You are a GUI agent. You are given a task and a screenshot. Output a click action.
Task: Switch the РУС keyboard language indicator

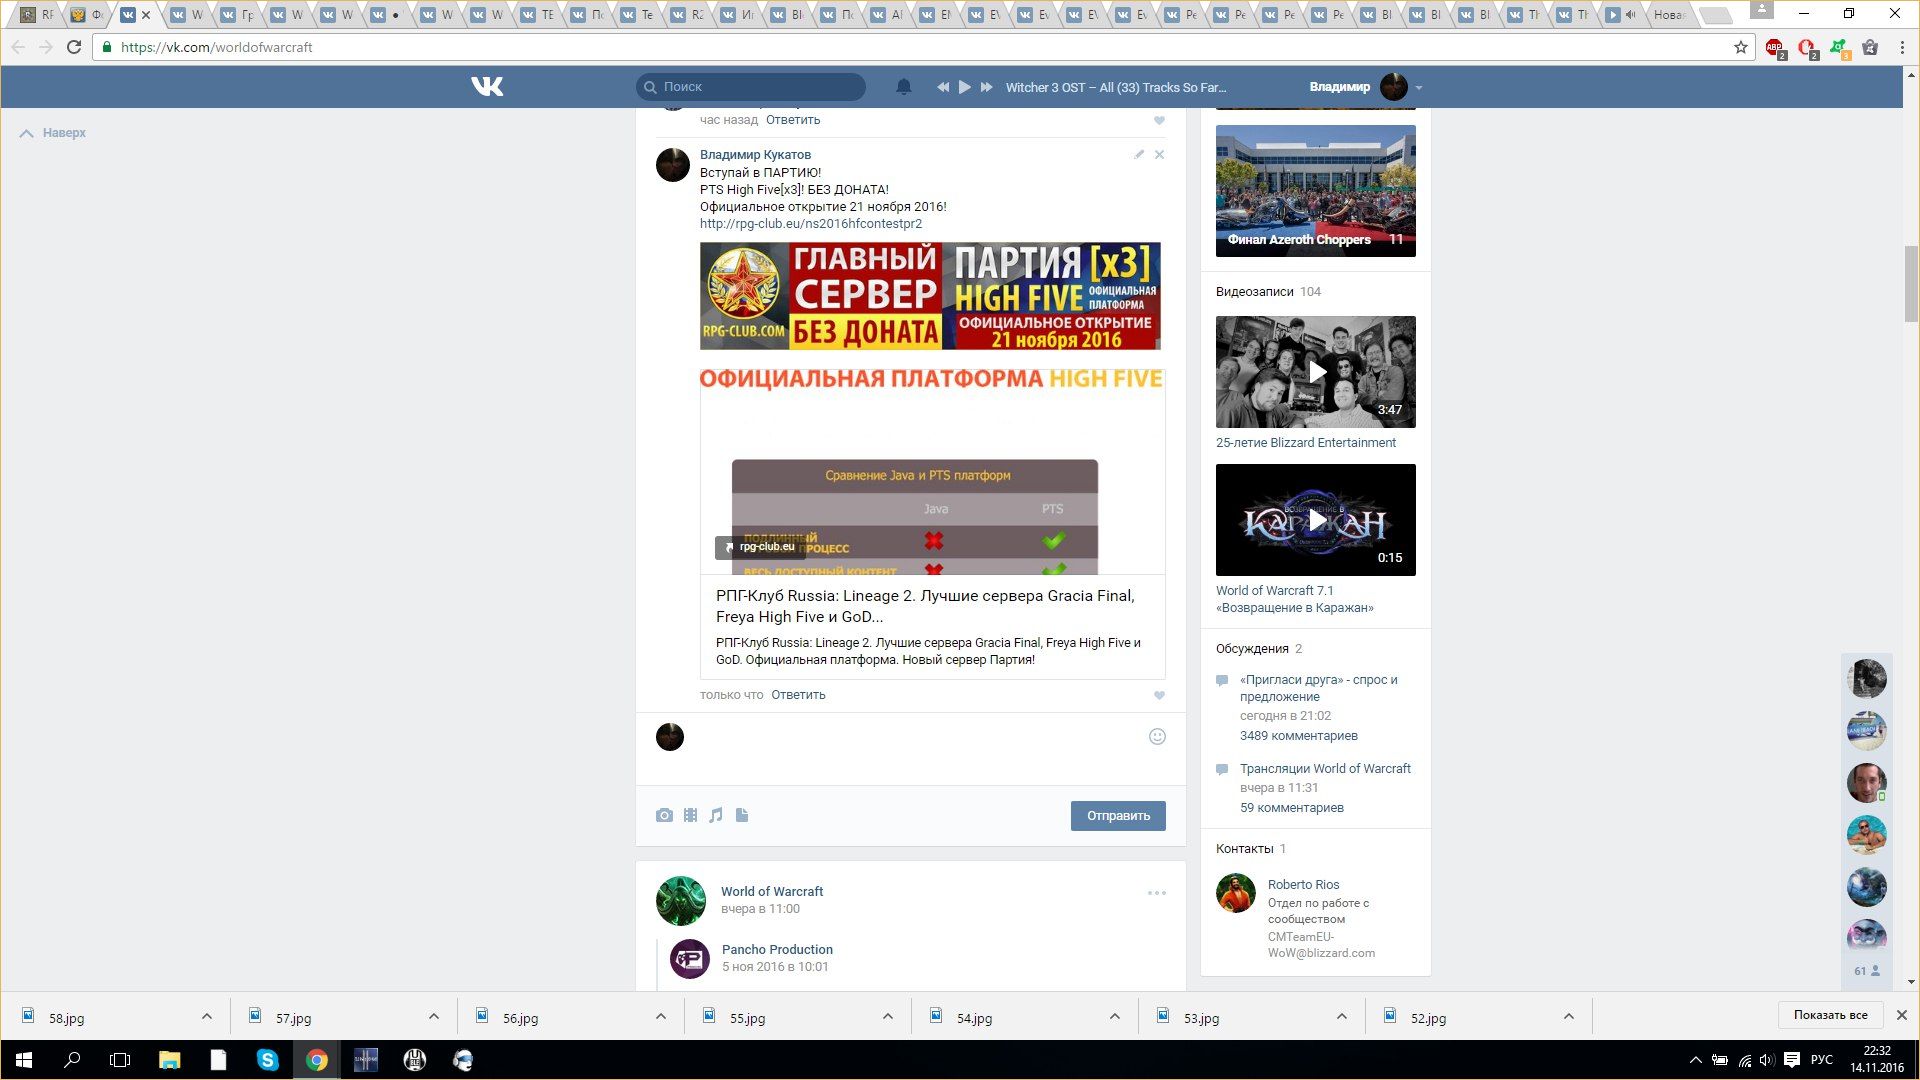(1822, 1060)
